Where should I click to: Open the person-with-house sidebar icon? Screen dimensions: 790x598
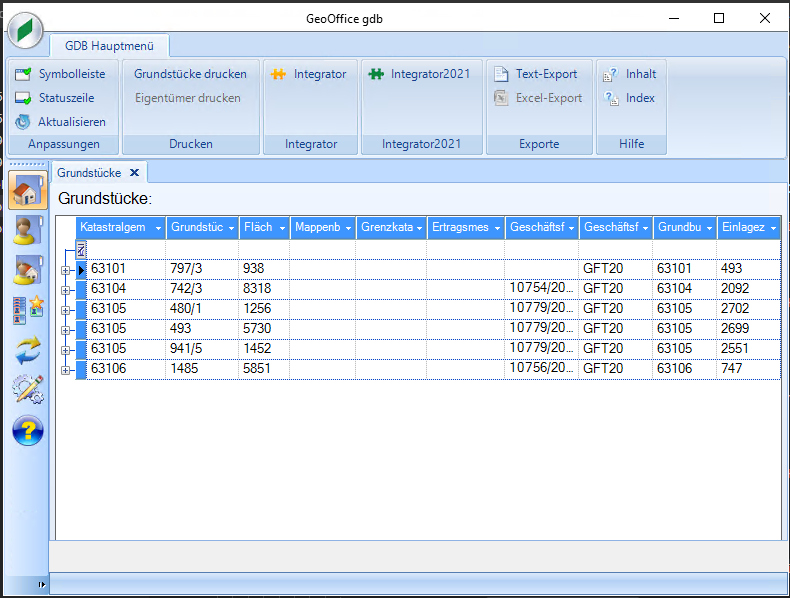(x=28, y=270)
